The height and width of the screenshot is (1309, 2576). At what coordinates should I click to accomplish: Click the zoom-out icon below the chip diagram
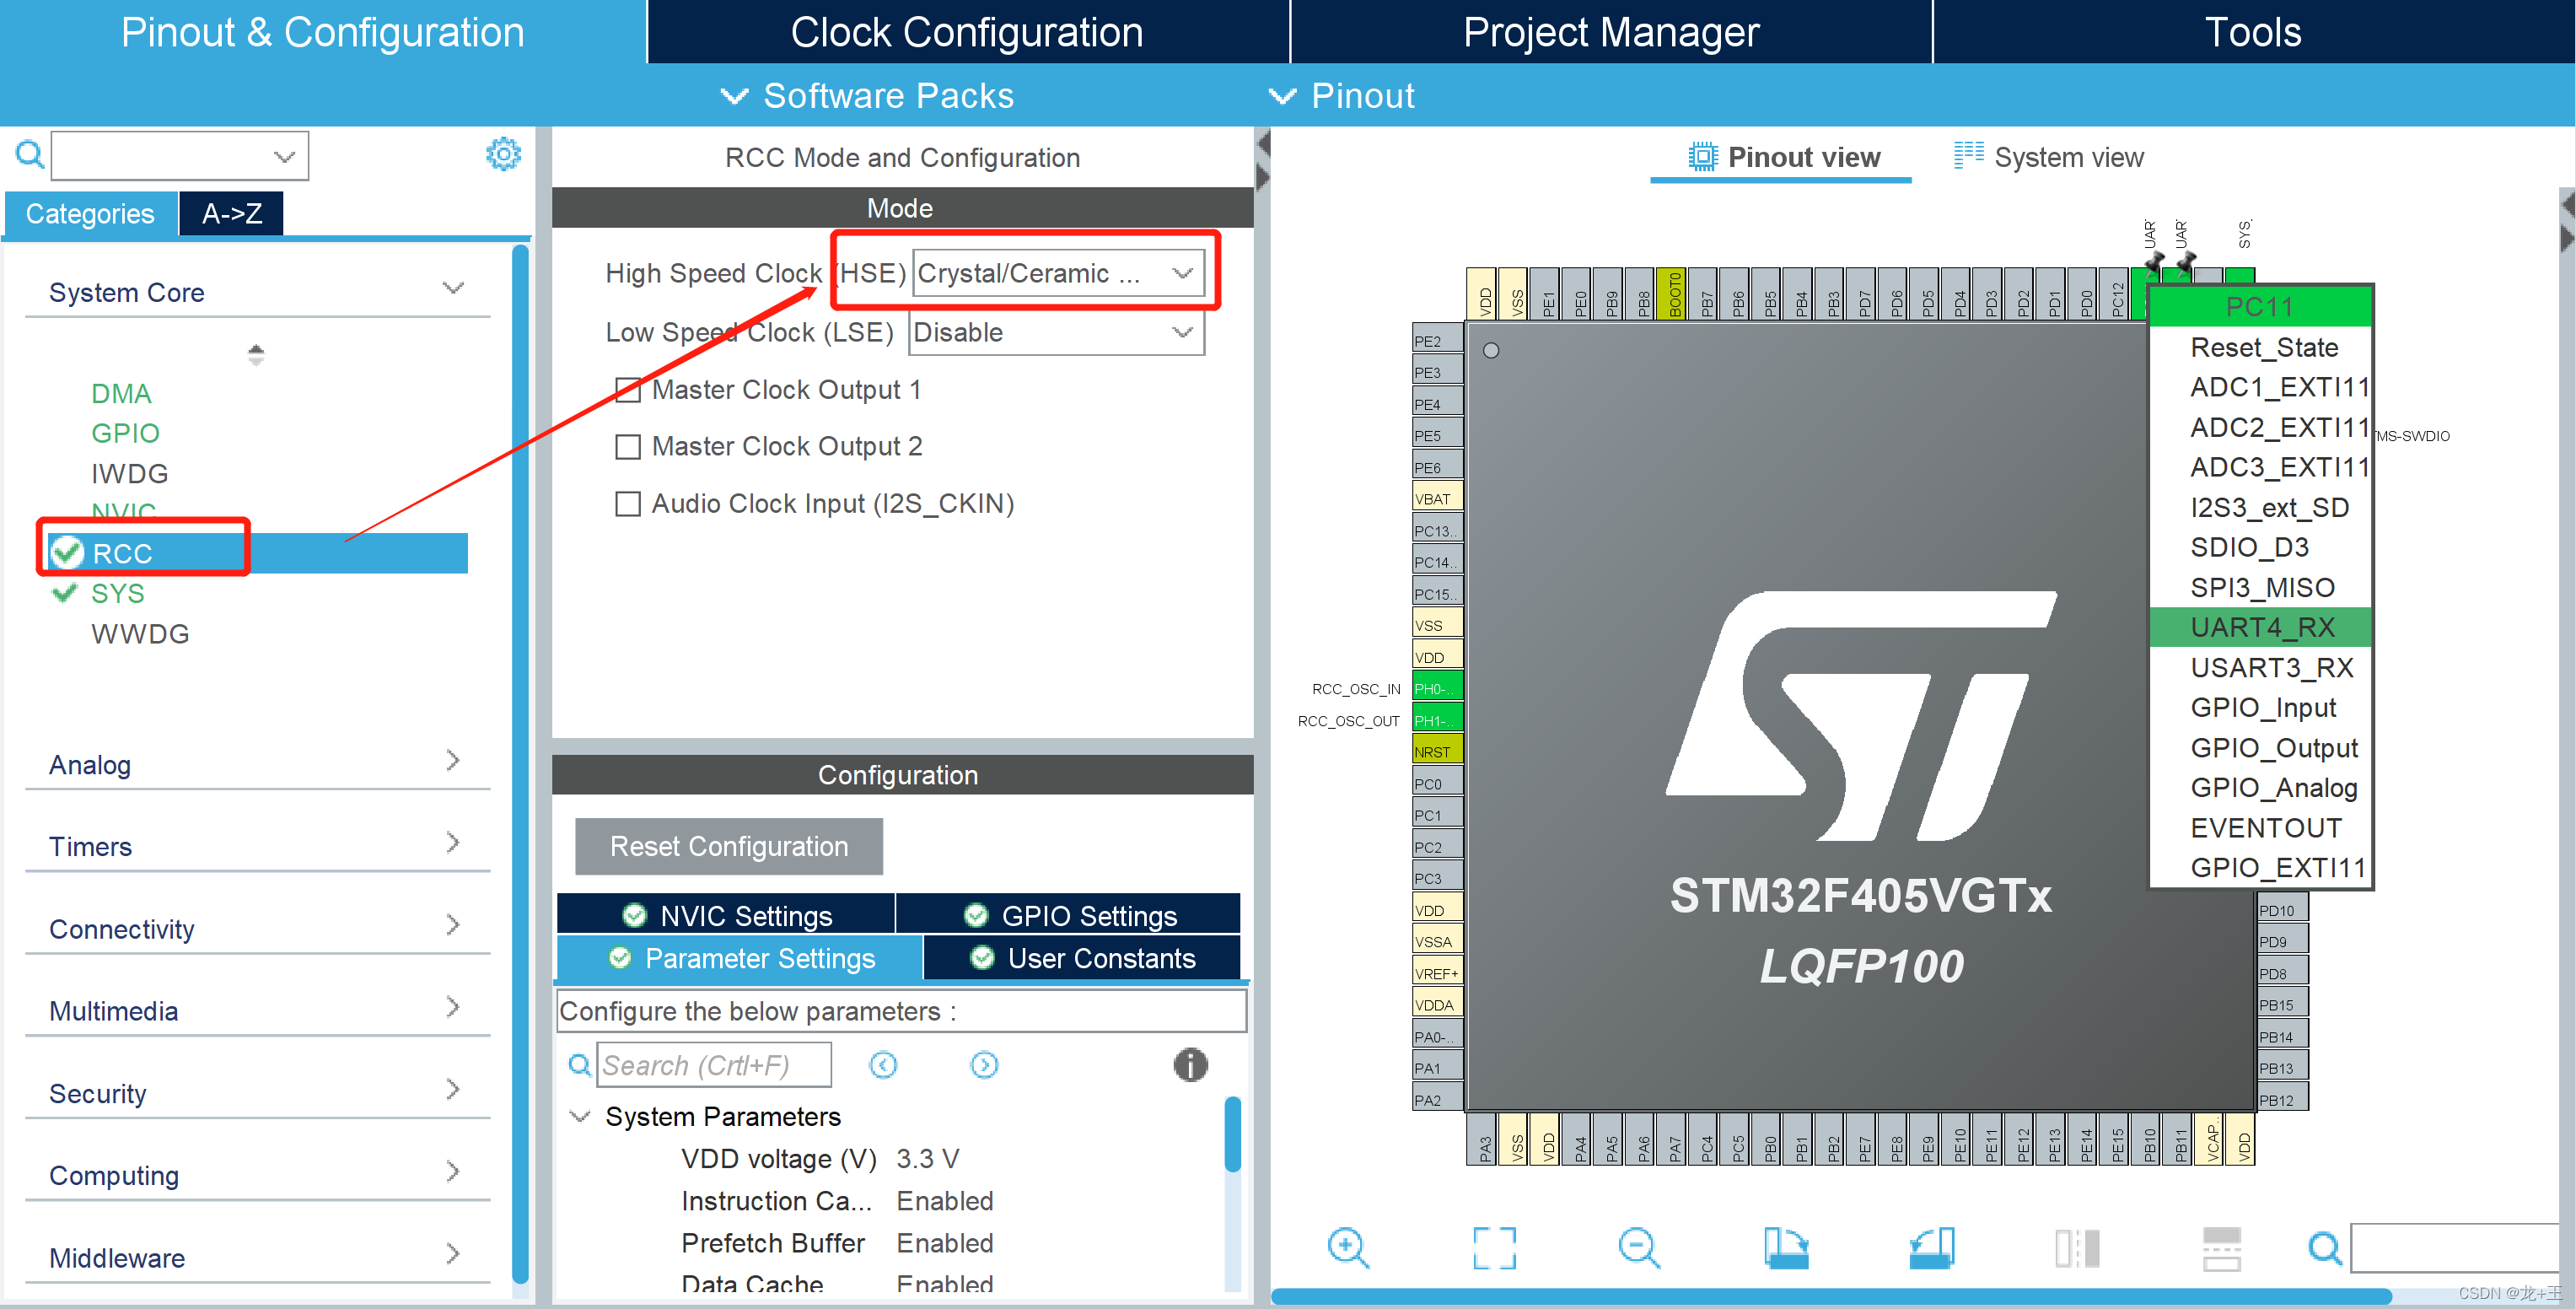click(1639, 1248)
